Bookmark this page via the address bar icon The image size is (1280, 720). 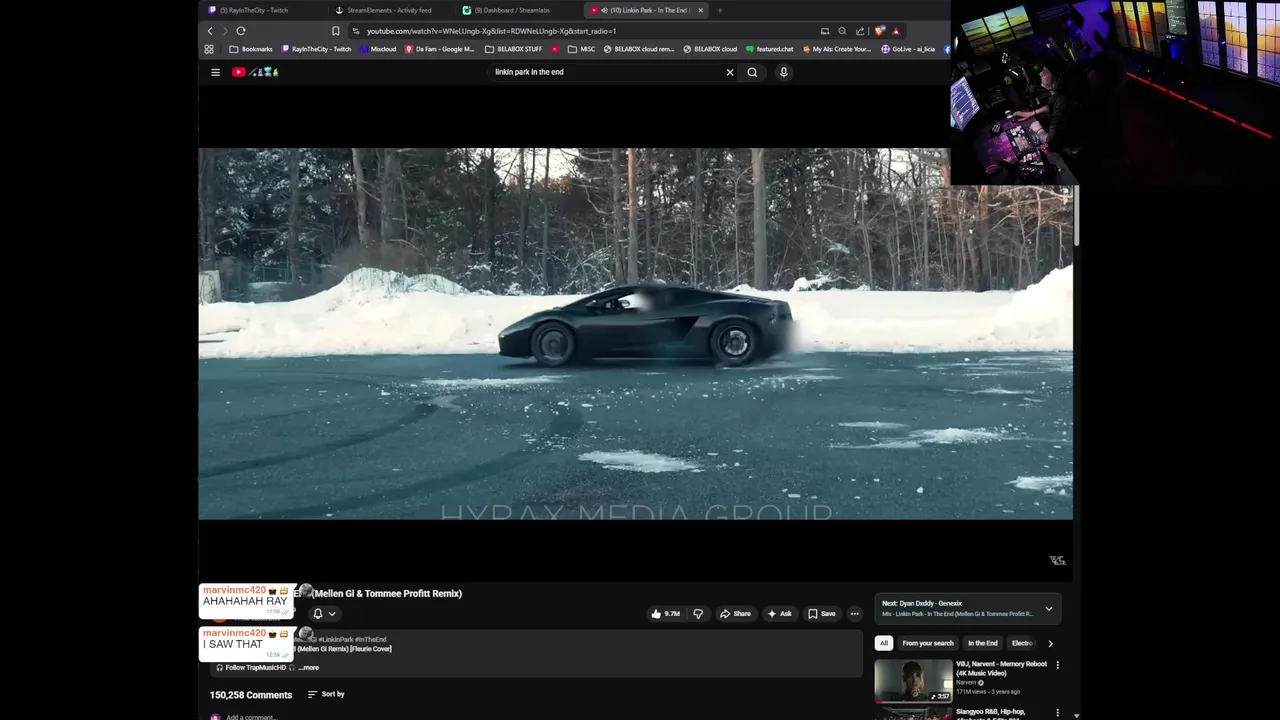coord(336,31)
